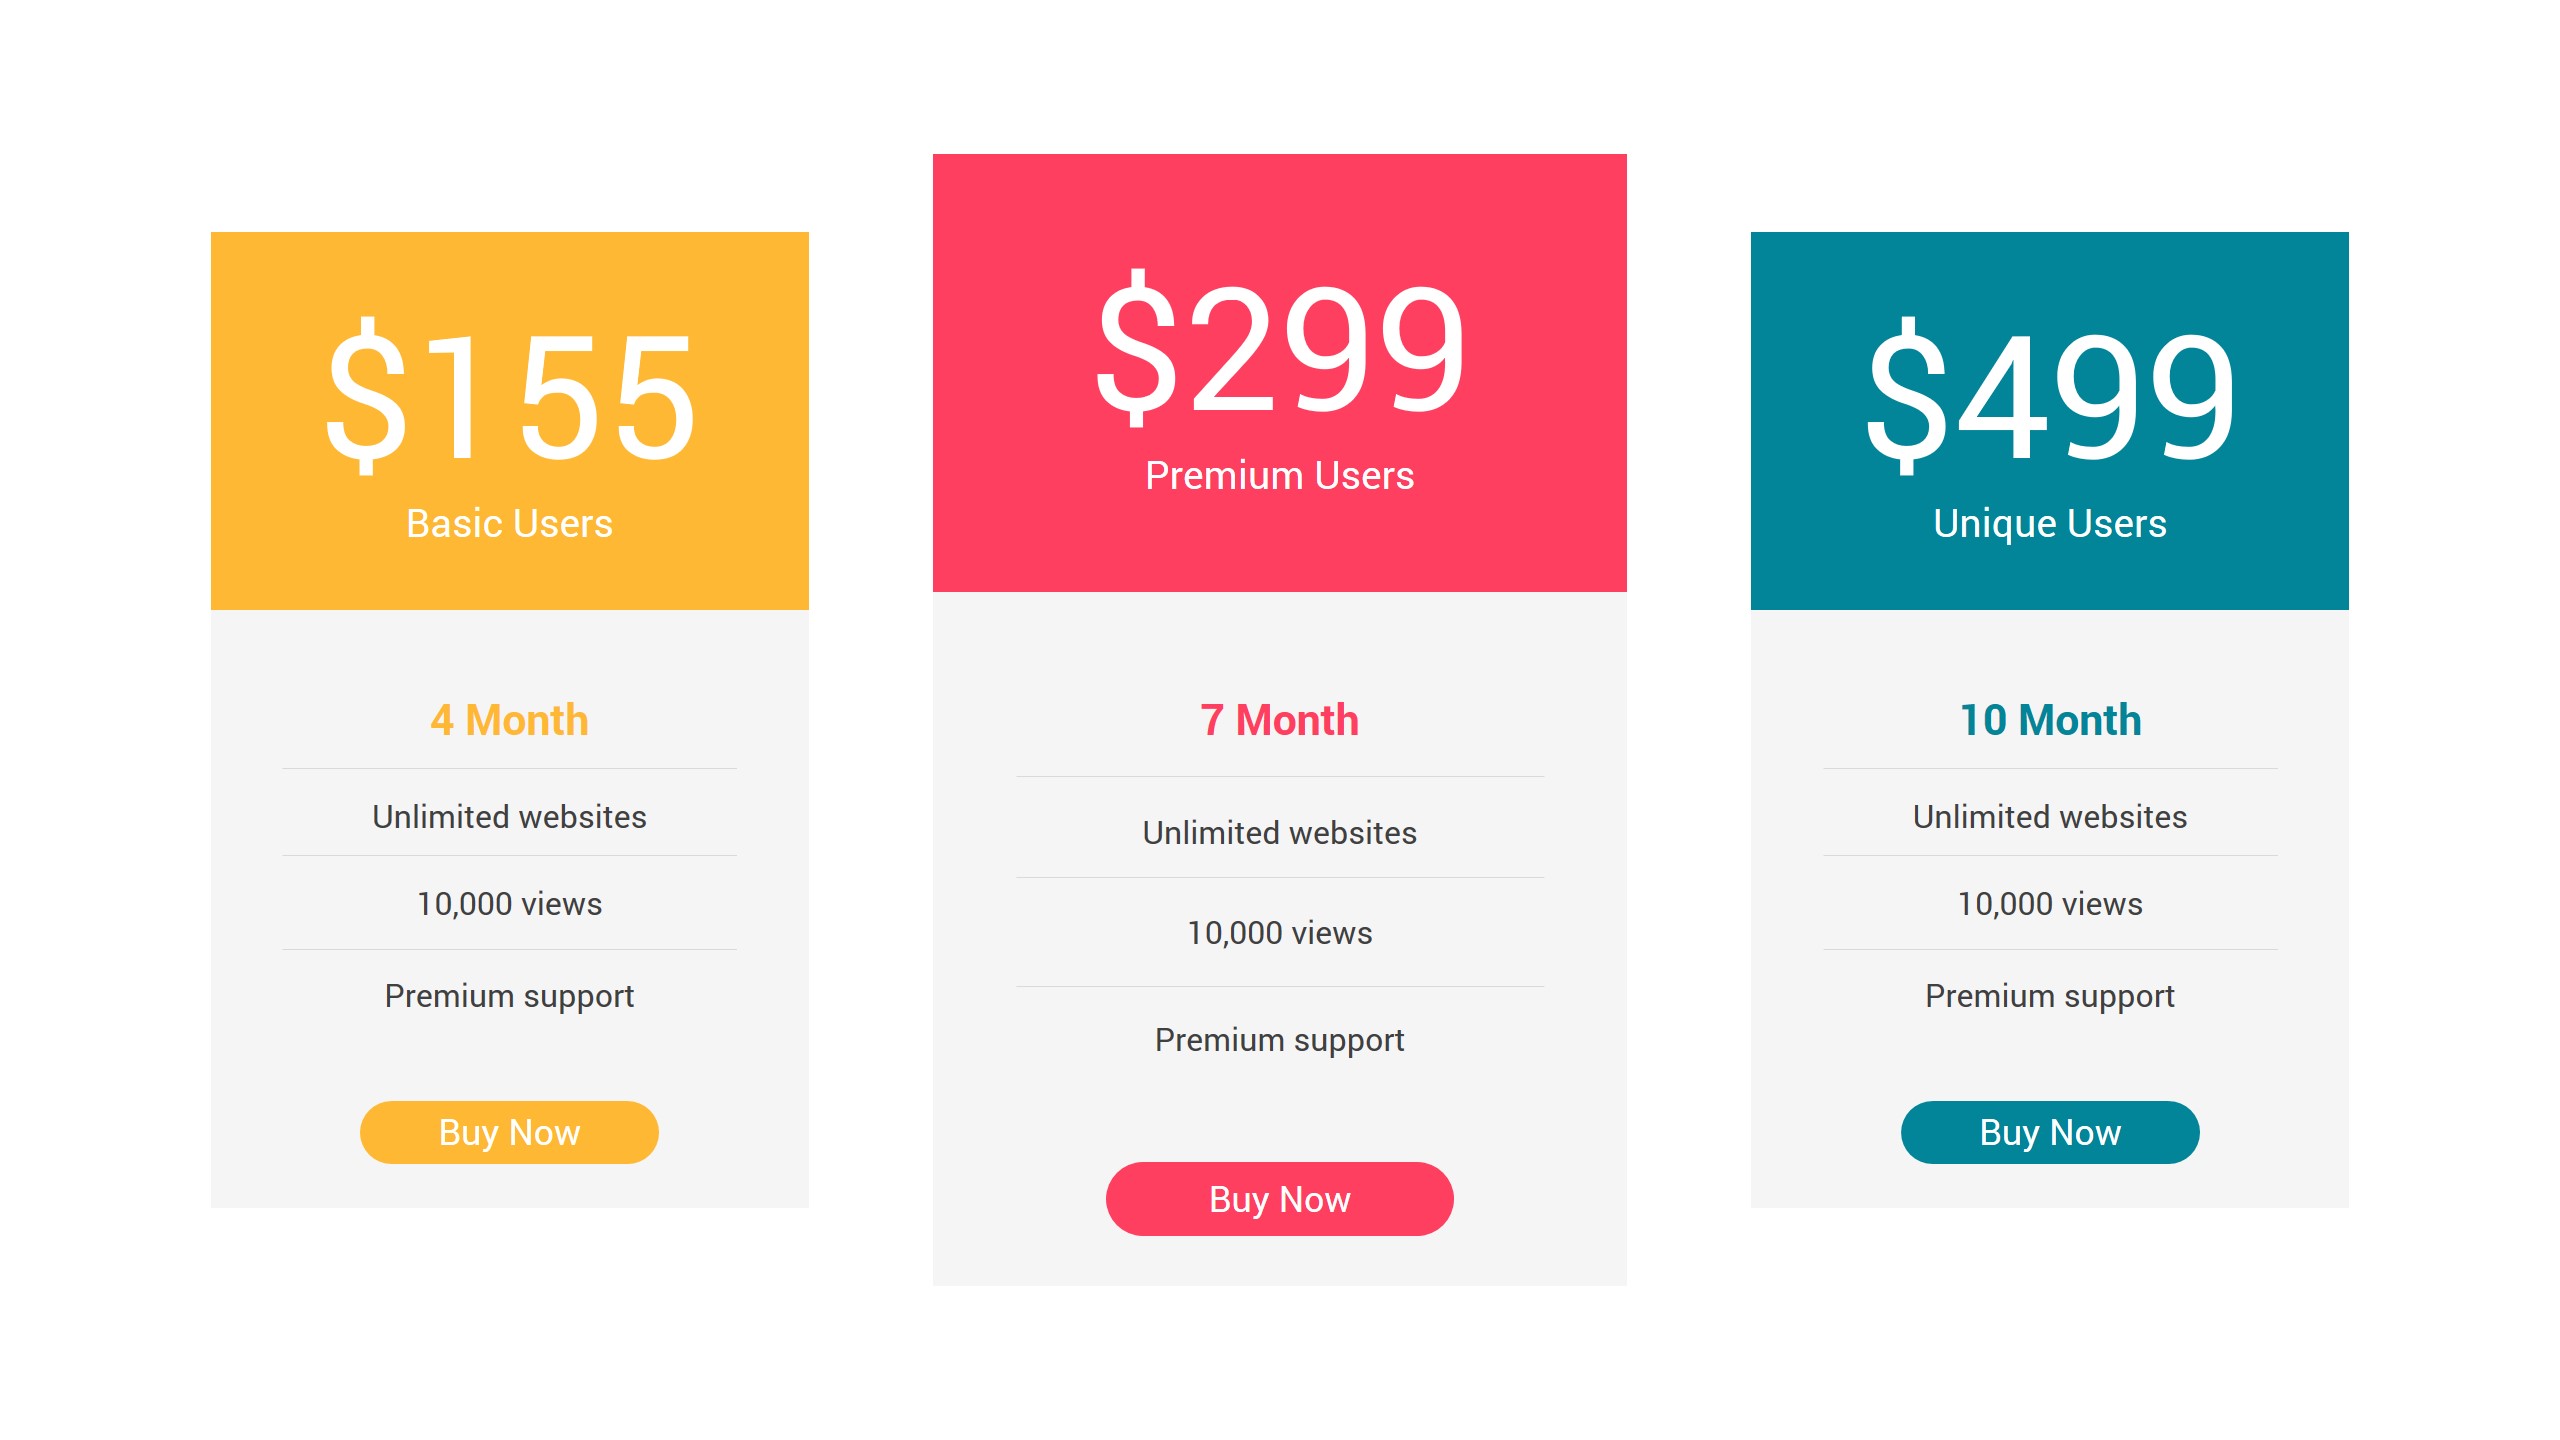Click the teal Unique plan header area
The width and height of the screenshot is (2560, 1440).
click(x=2049, y=290)
